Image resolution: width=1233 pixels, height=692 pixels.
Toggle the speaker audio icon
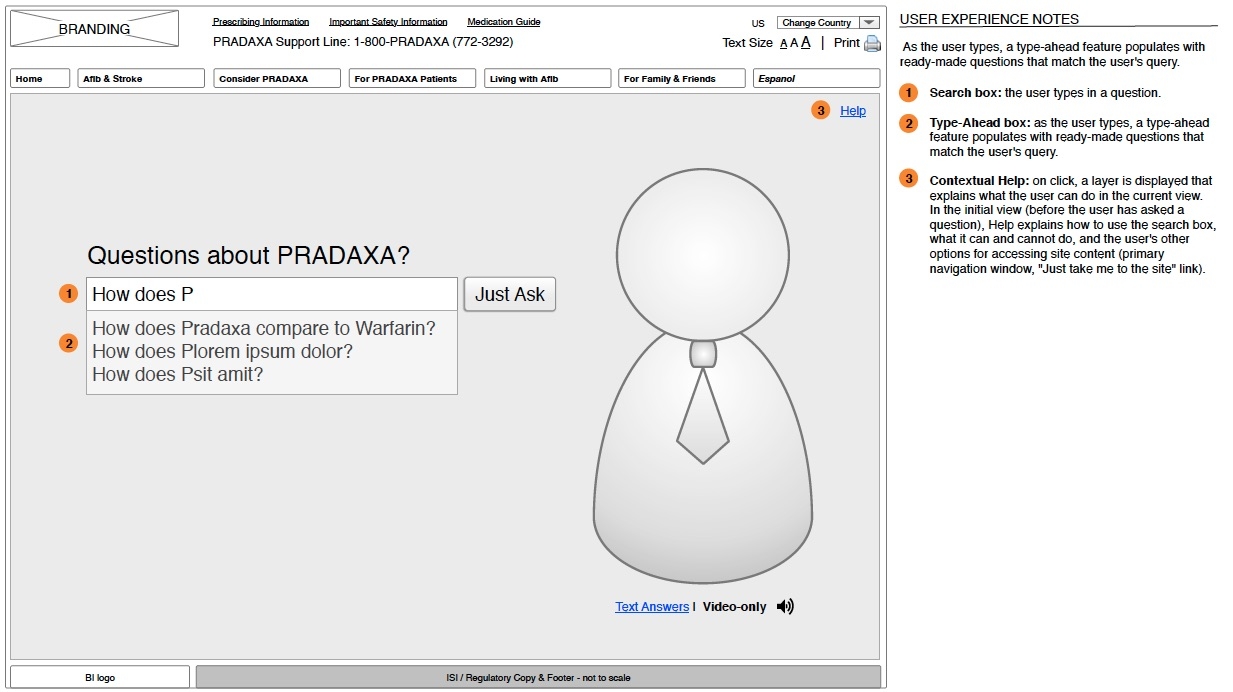[785, 606]
